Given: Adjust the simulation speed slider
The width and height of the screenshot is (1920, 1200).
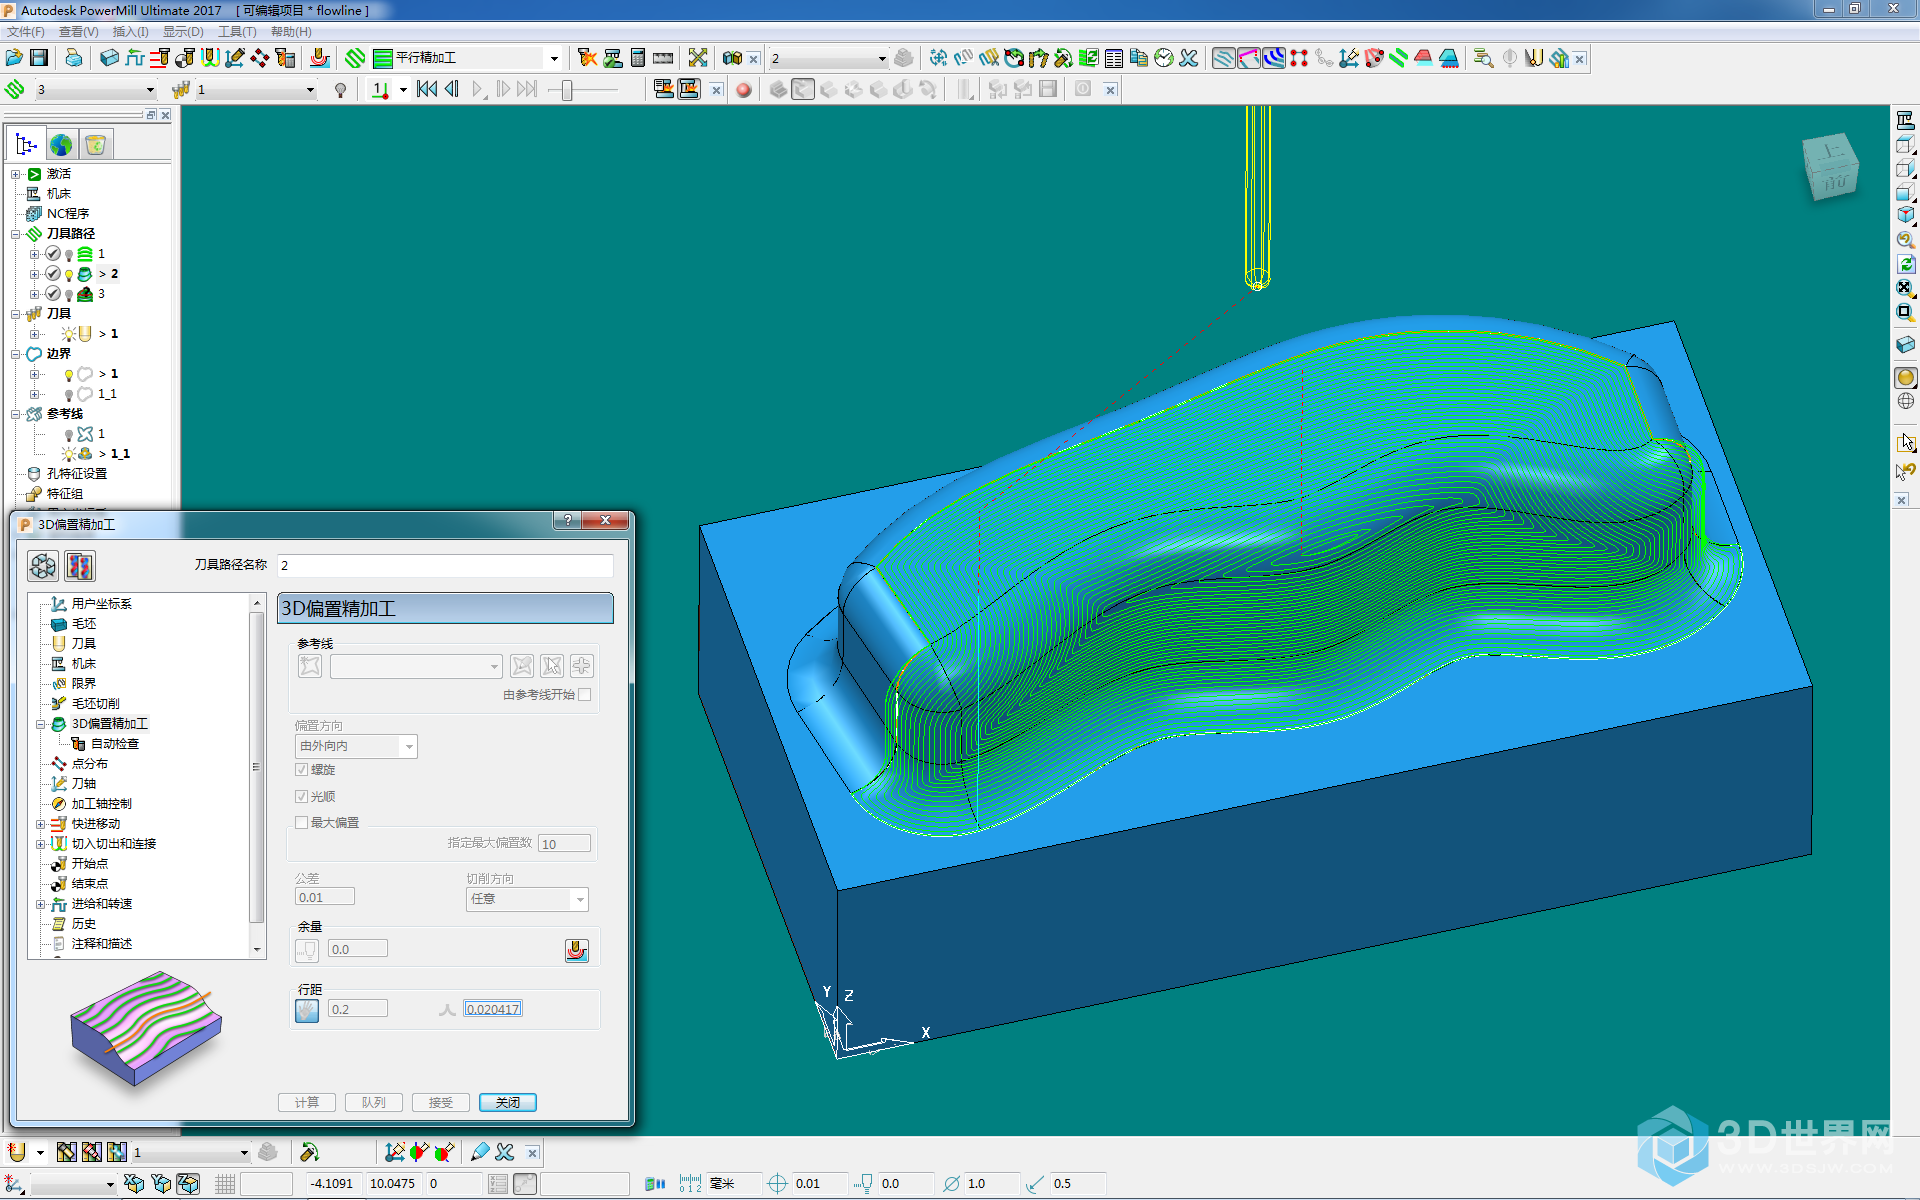Looking at the screenshot, I should (567, 90).
